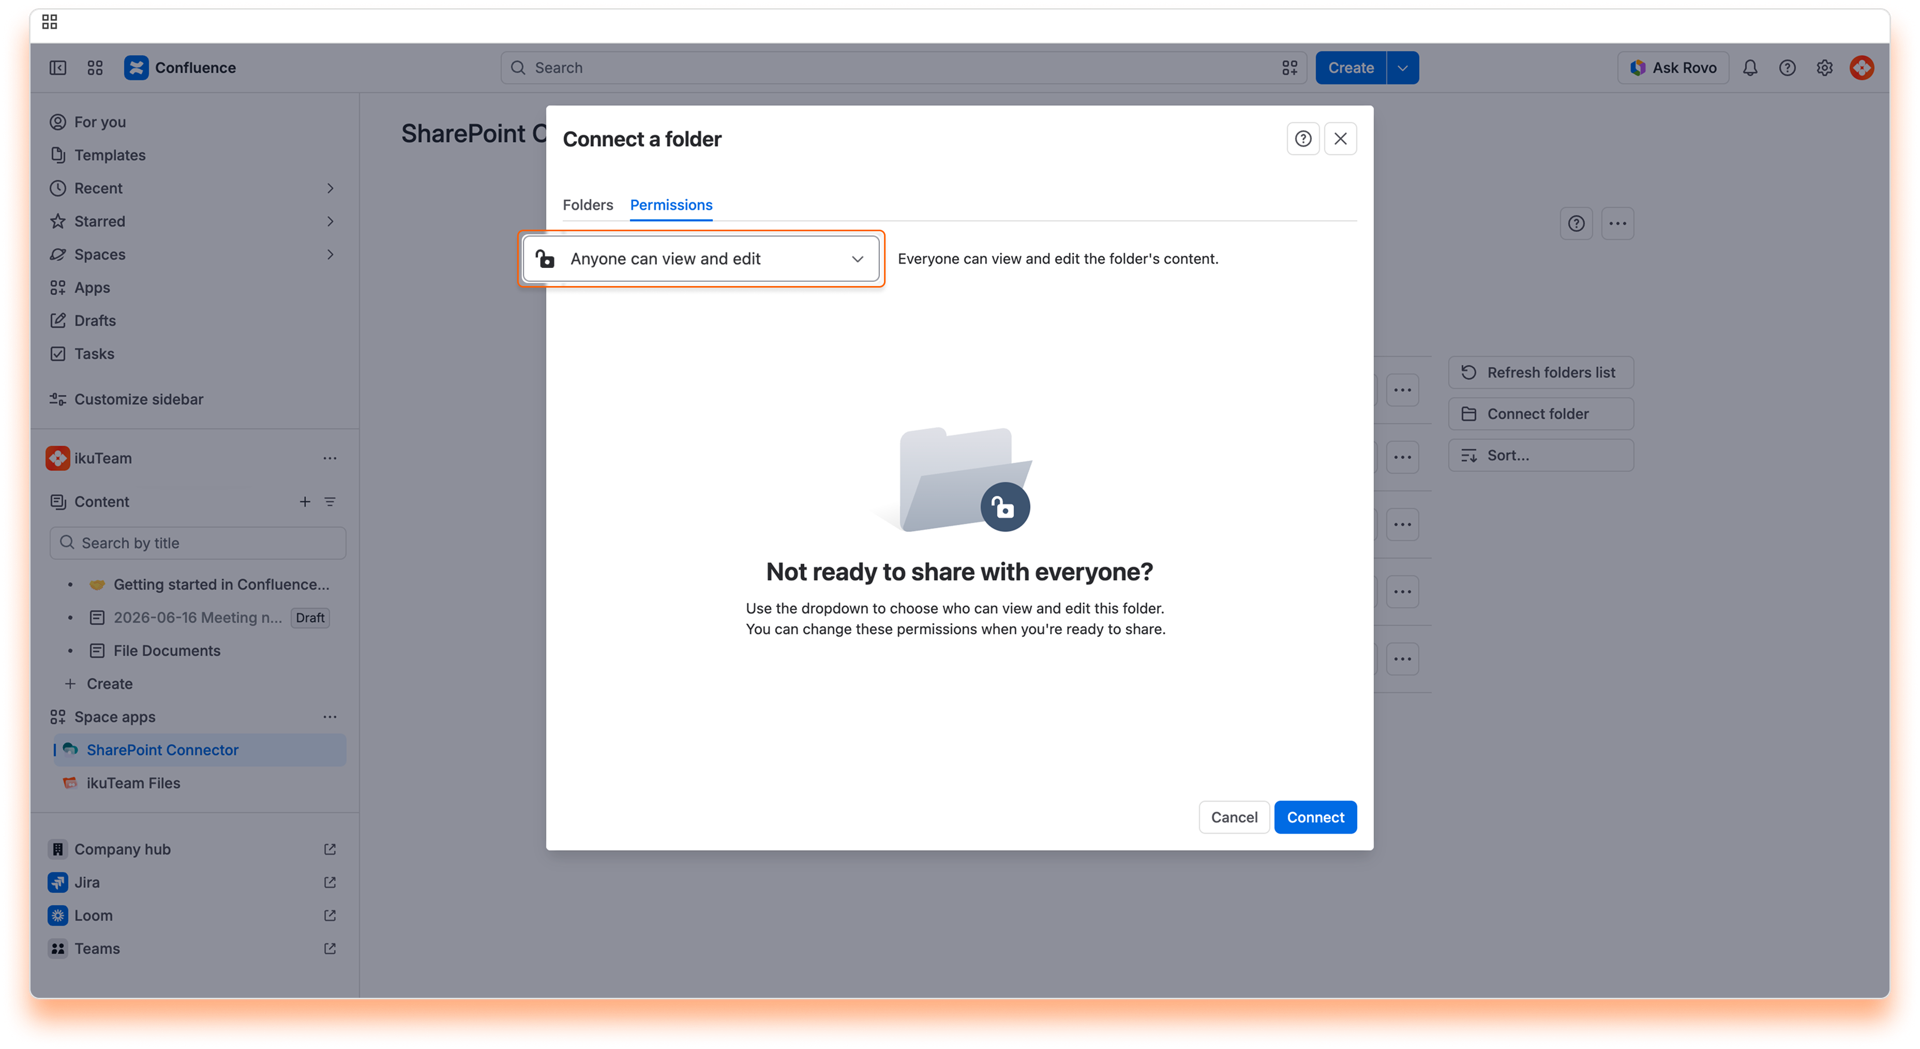Click the Cancel button

click(x=1234, y=817)
